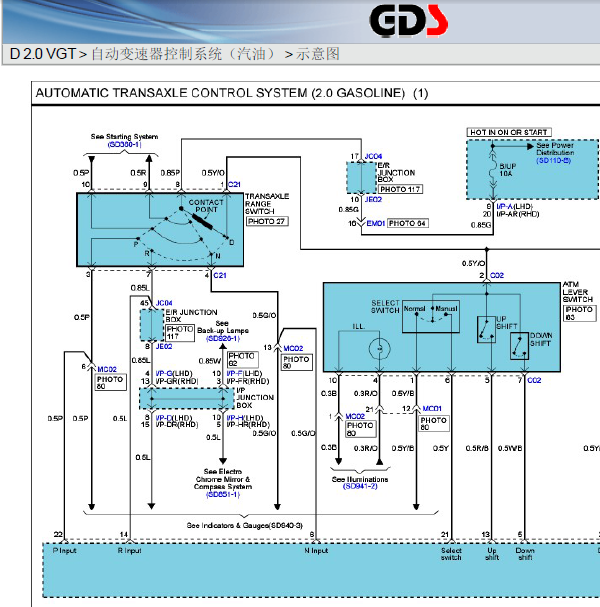Open connector C21 at pin 4
Screen dimensions: 600x607
coord(220,275)
